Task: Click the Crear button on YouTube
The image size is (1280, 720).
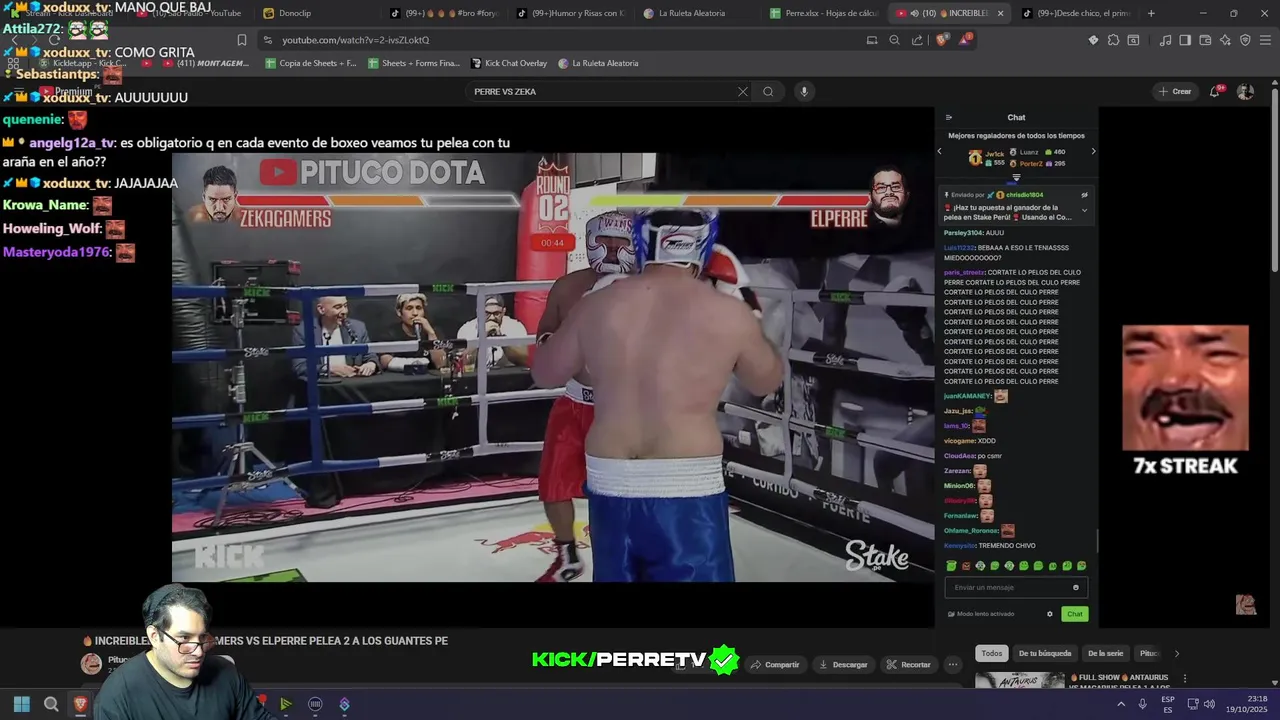Action: click(1175, 91)
